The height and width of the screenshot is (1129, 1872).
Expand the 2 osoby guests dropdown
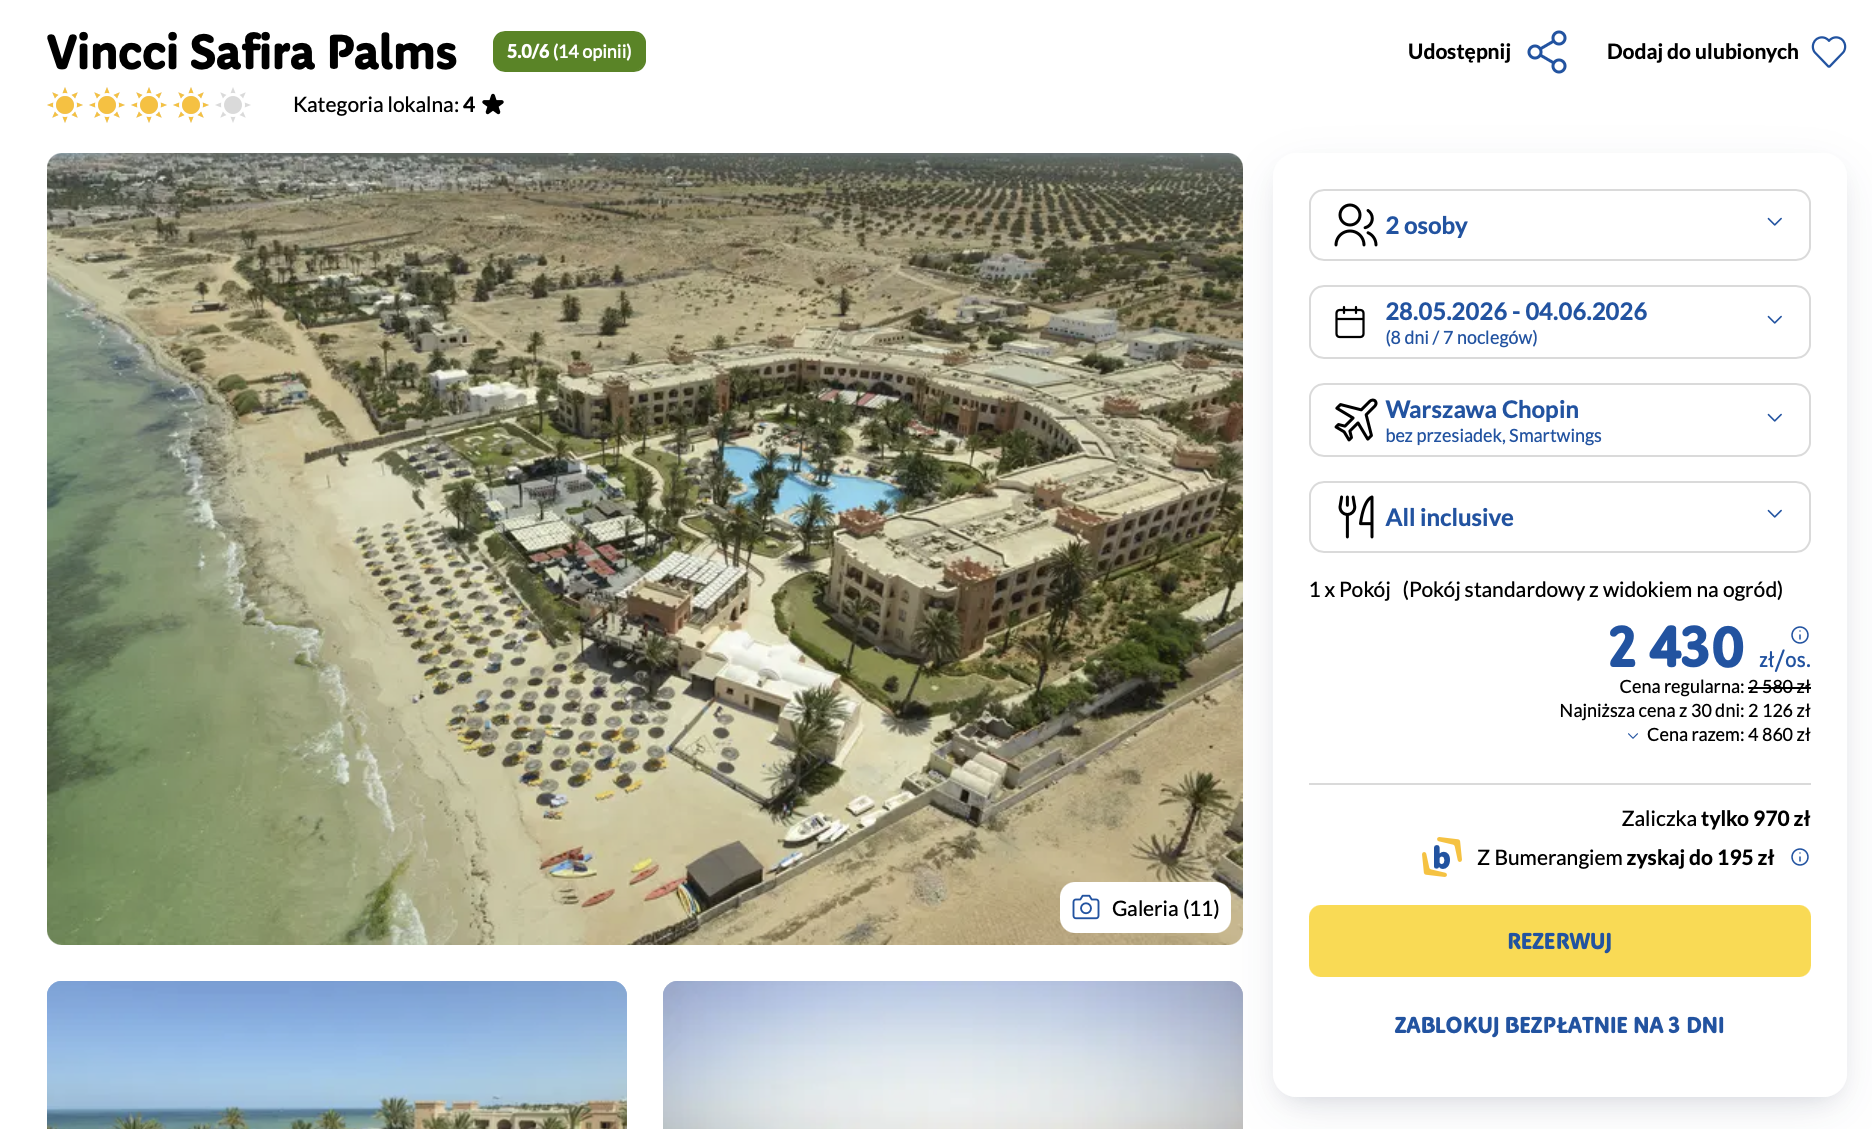point(1774,223)
